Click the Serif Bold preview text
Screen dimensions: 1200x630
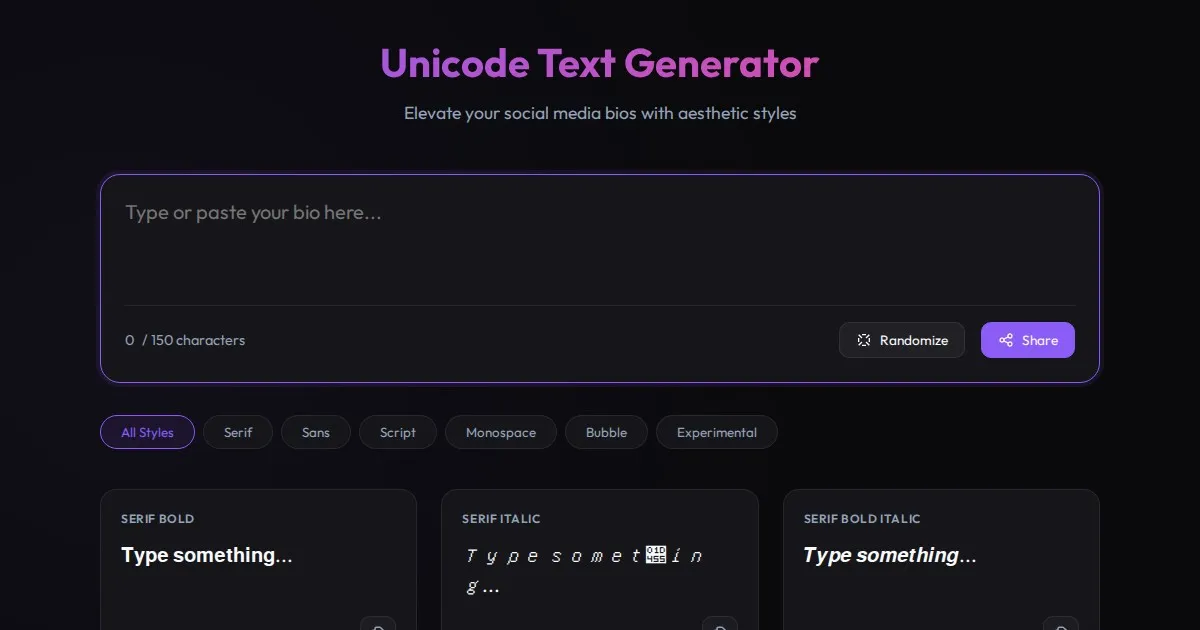[x=207, y=555]
